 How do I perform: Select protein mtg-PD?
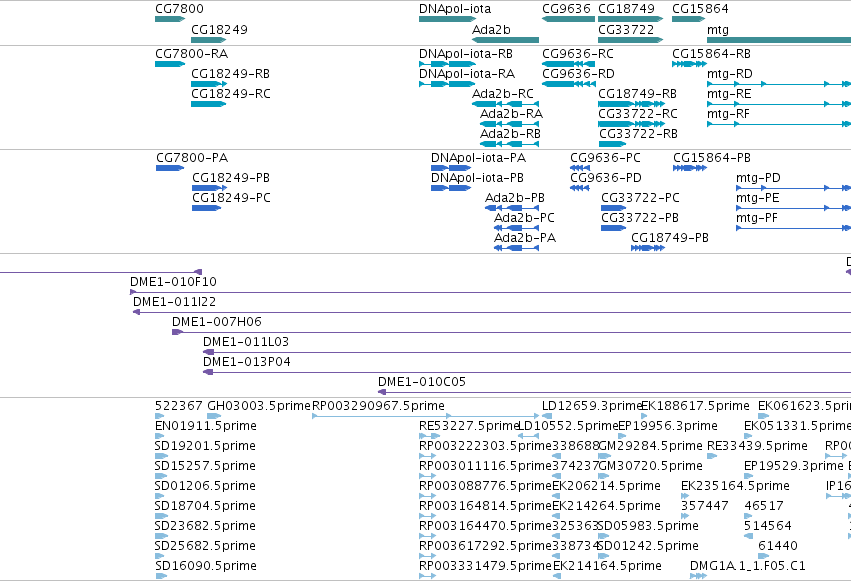click(758, 178)
